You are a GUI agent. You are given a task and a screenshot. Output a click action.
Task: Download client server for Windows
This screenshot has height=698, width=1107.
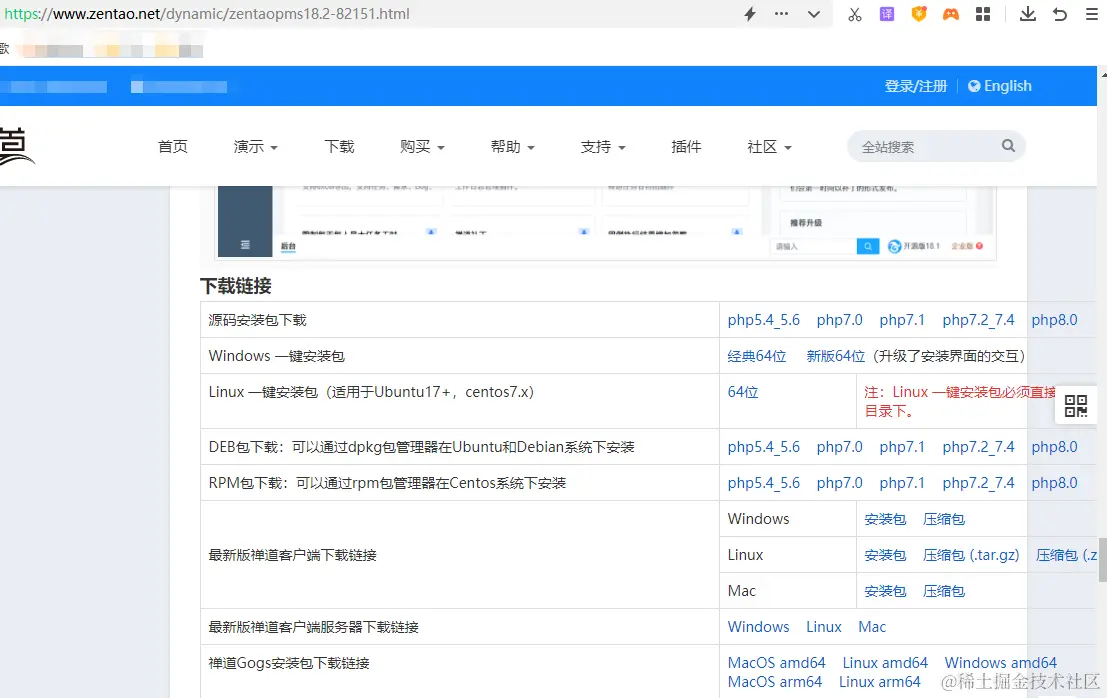click(x=758, y=627)
